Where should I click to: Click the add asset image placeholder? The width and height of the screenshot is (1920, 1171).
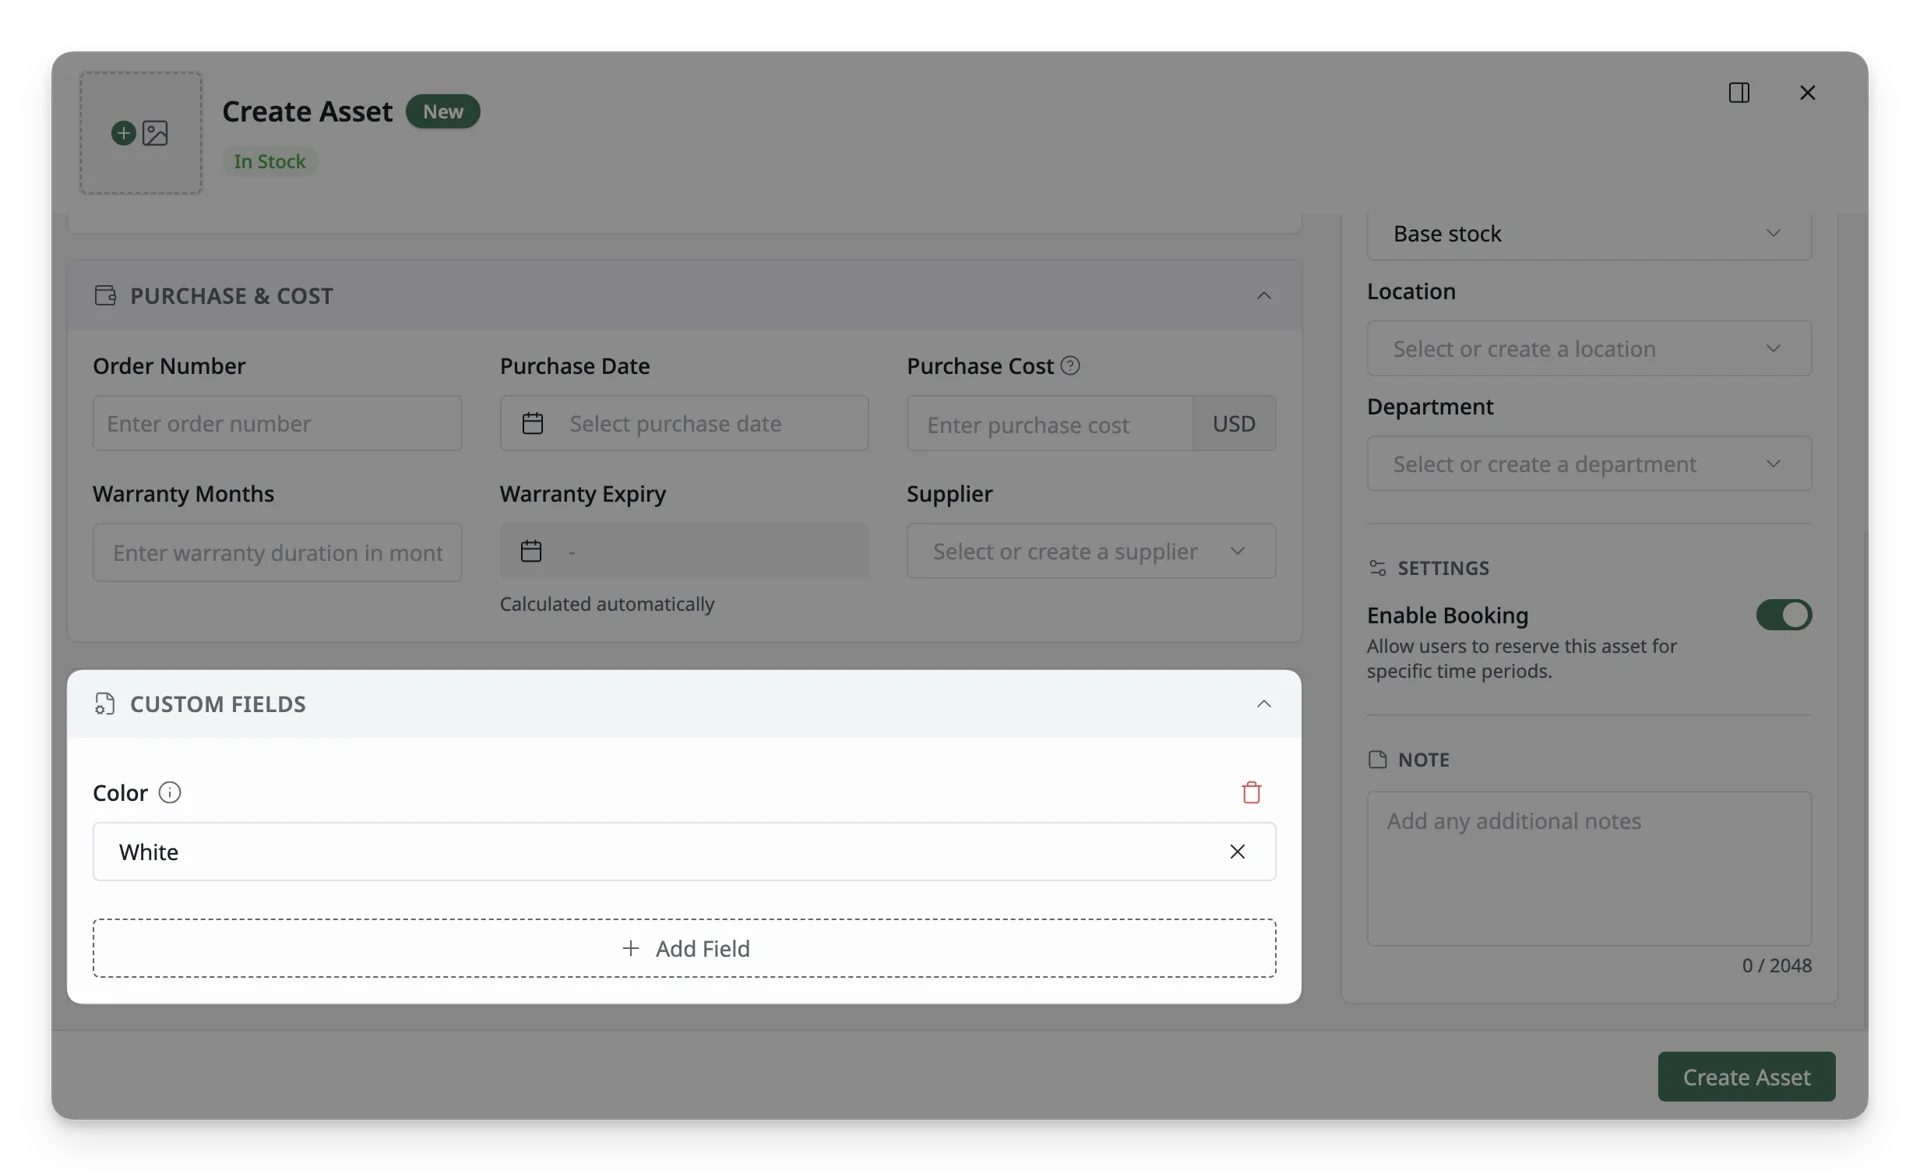pos(141,133)
